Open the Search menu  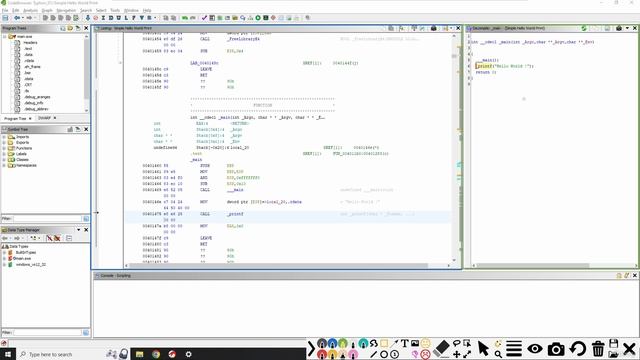pyautogui.click(x=86, y=10)
